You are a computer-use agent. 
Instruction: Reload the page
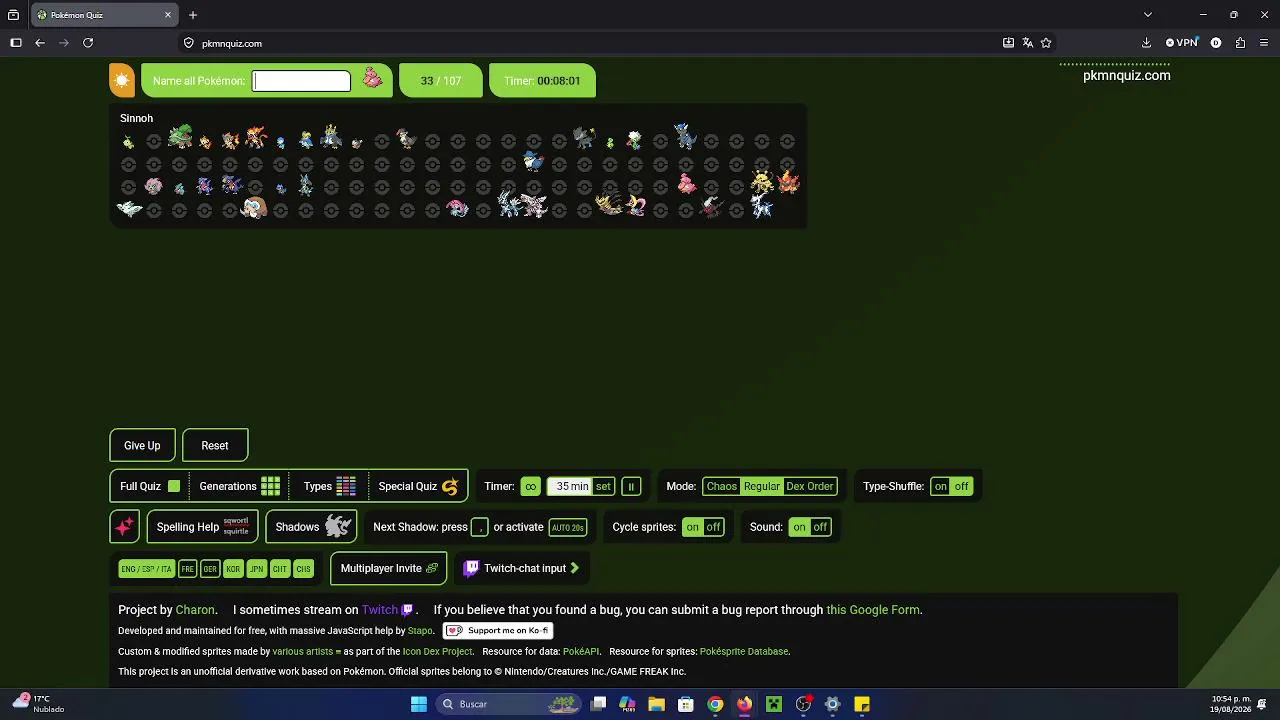pyautogui.click(x=88, y=43)
